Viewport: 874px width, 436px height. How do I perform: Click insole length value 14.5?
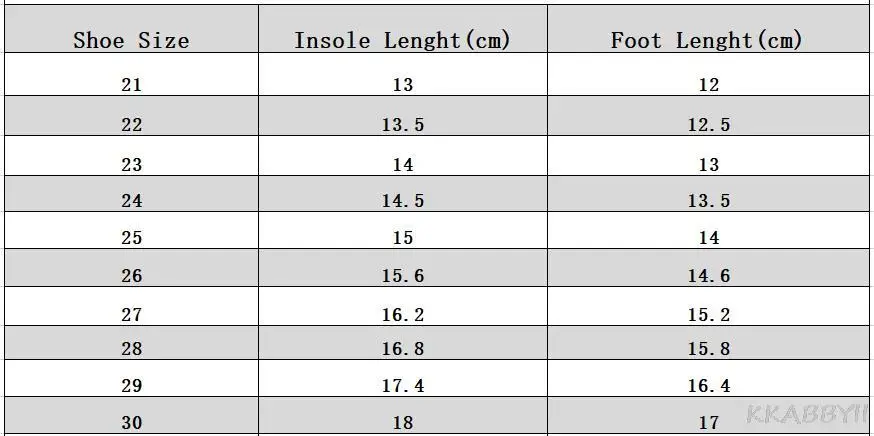(402, 201)
